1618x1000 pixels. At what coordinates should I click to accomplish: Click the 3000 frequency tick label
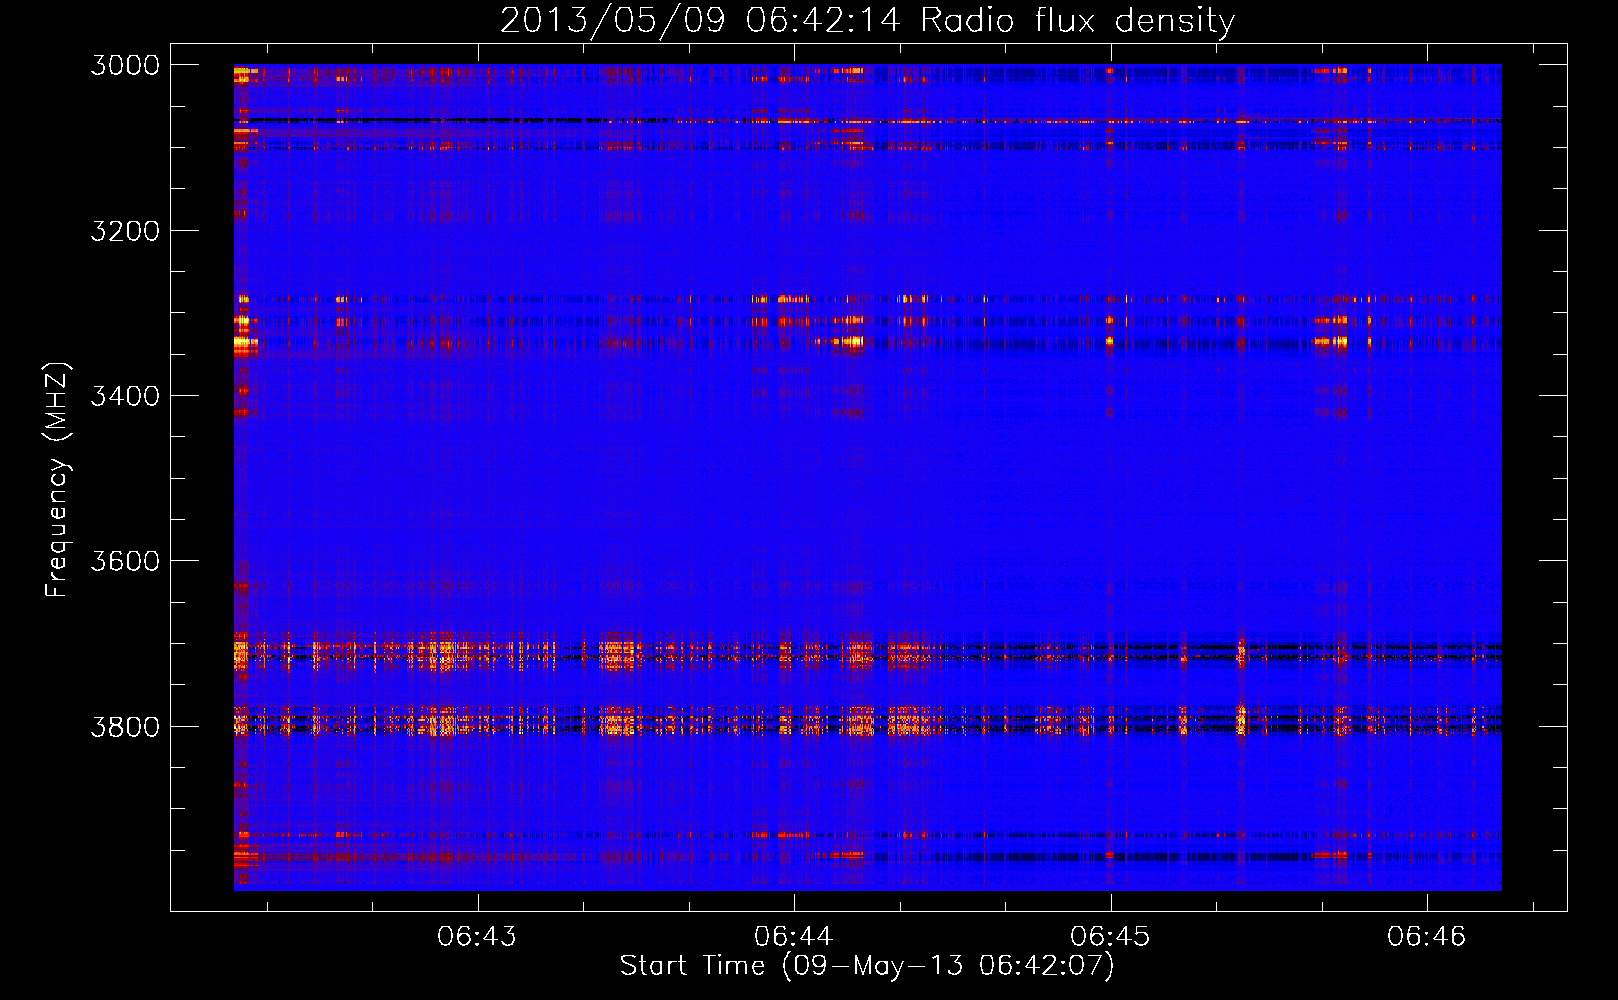(125, 65)
